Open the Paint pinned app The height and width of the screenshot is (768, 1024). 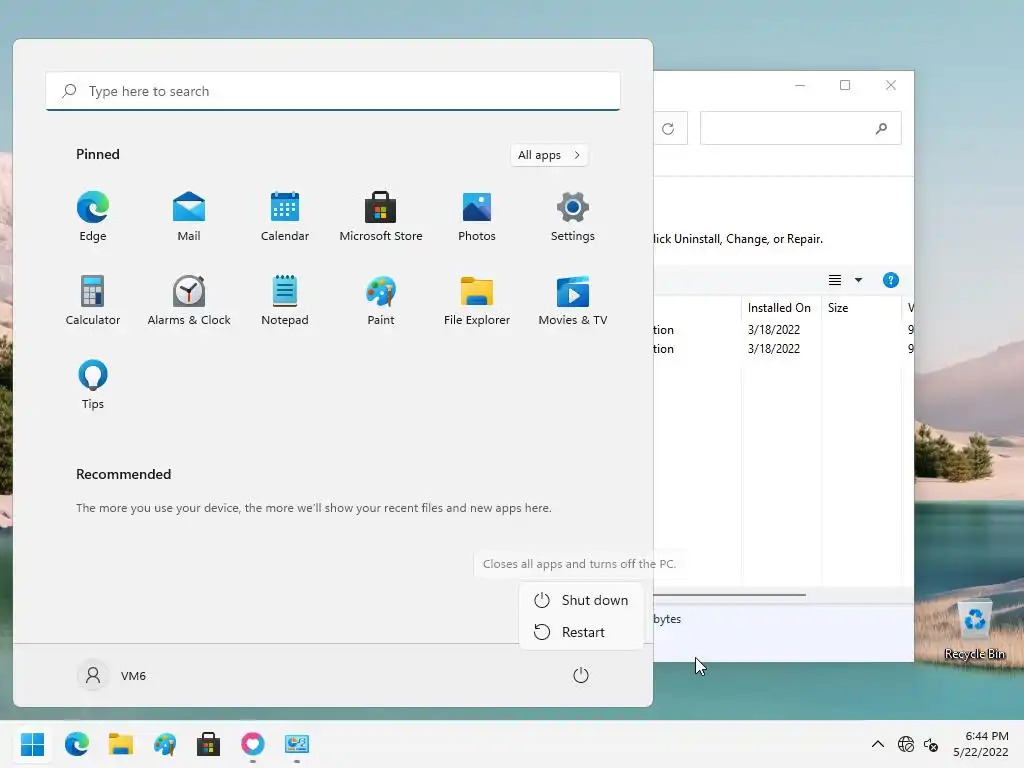(x=381, y=300)
